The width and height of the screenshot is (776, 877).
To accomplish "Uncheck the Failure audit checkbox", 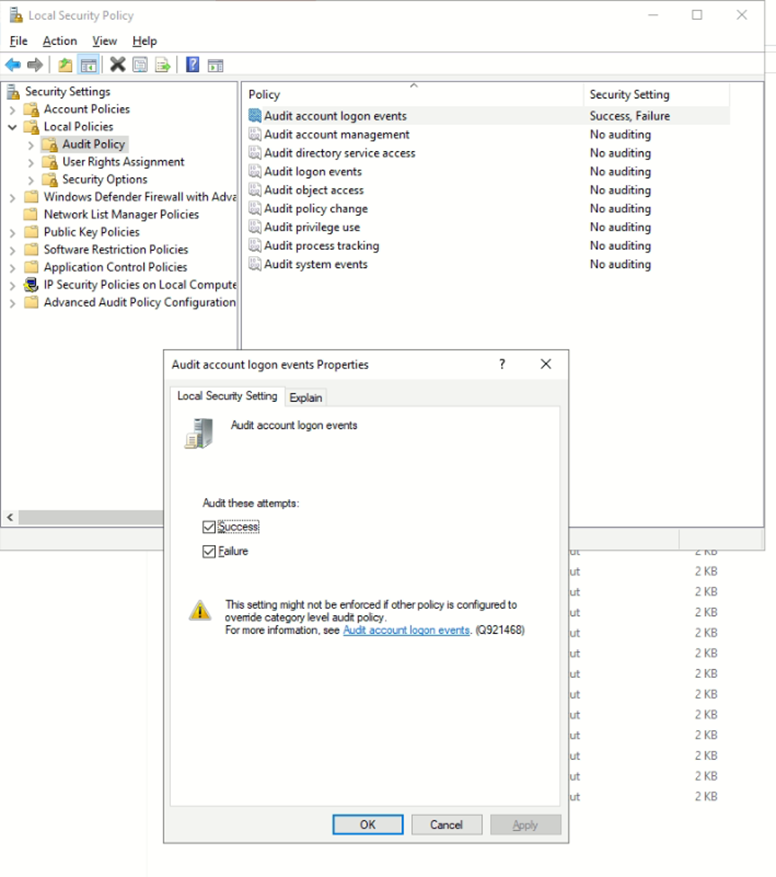I will (209, 551).
